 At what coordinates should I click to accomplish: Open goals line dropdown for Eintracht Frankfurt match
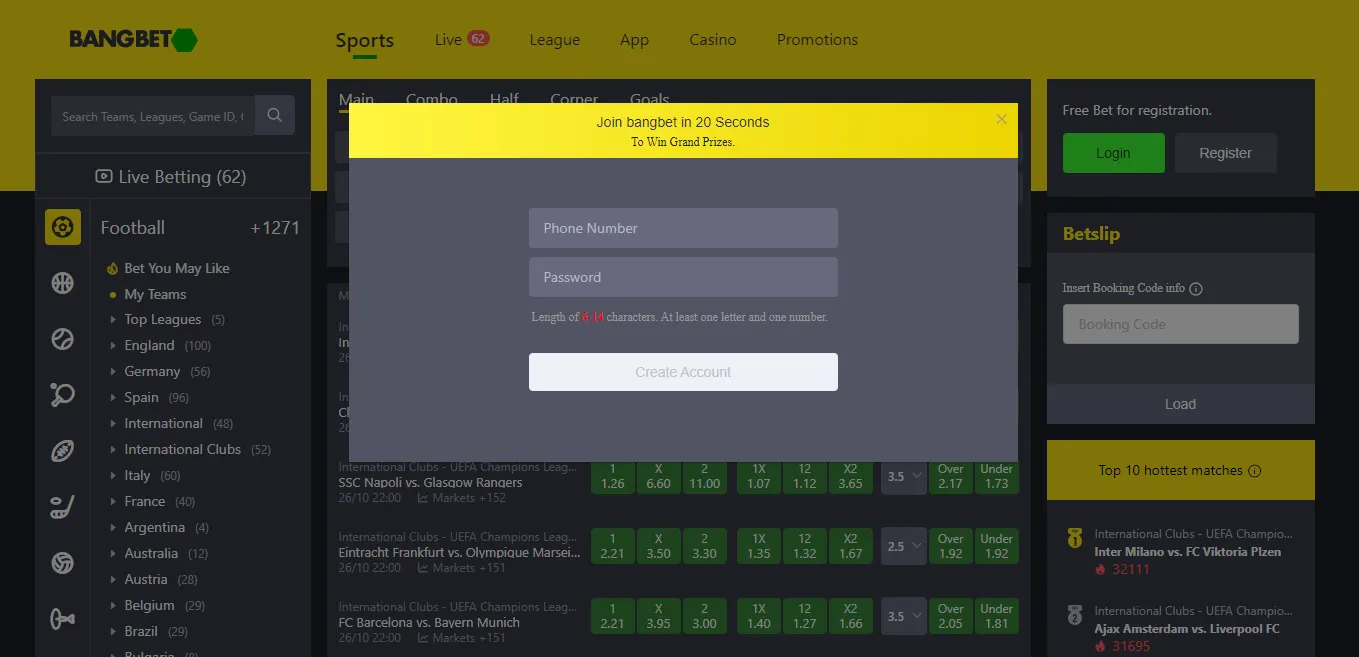pyautogui.click(x=903, y=547)
